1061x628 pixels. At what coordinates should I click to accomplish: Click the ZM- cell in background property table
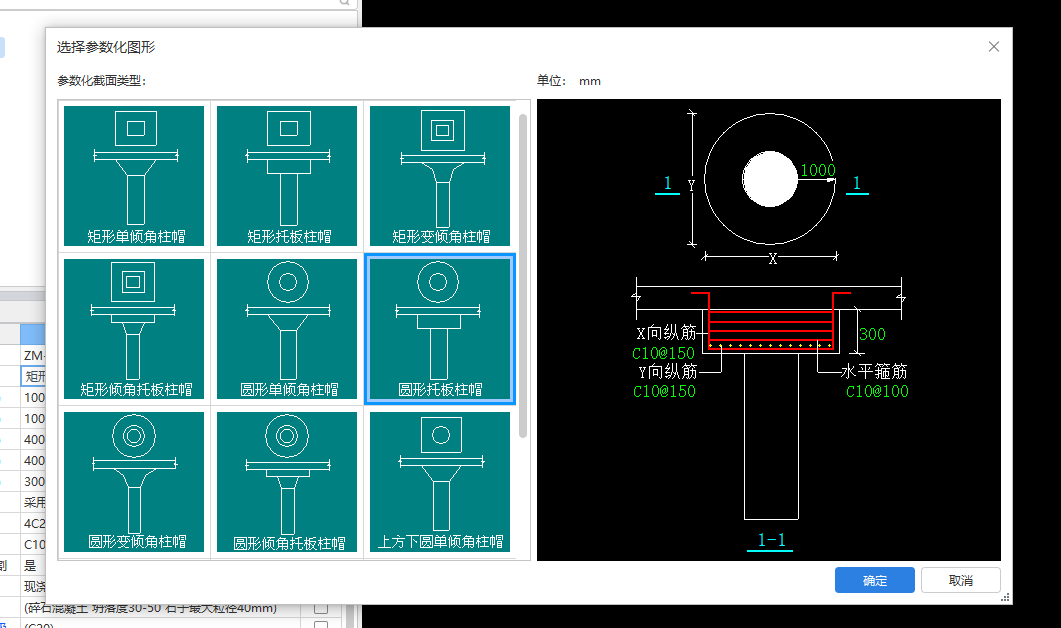point(34,355)
